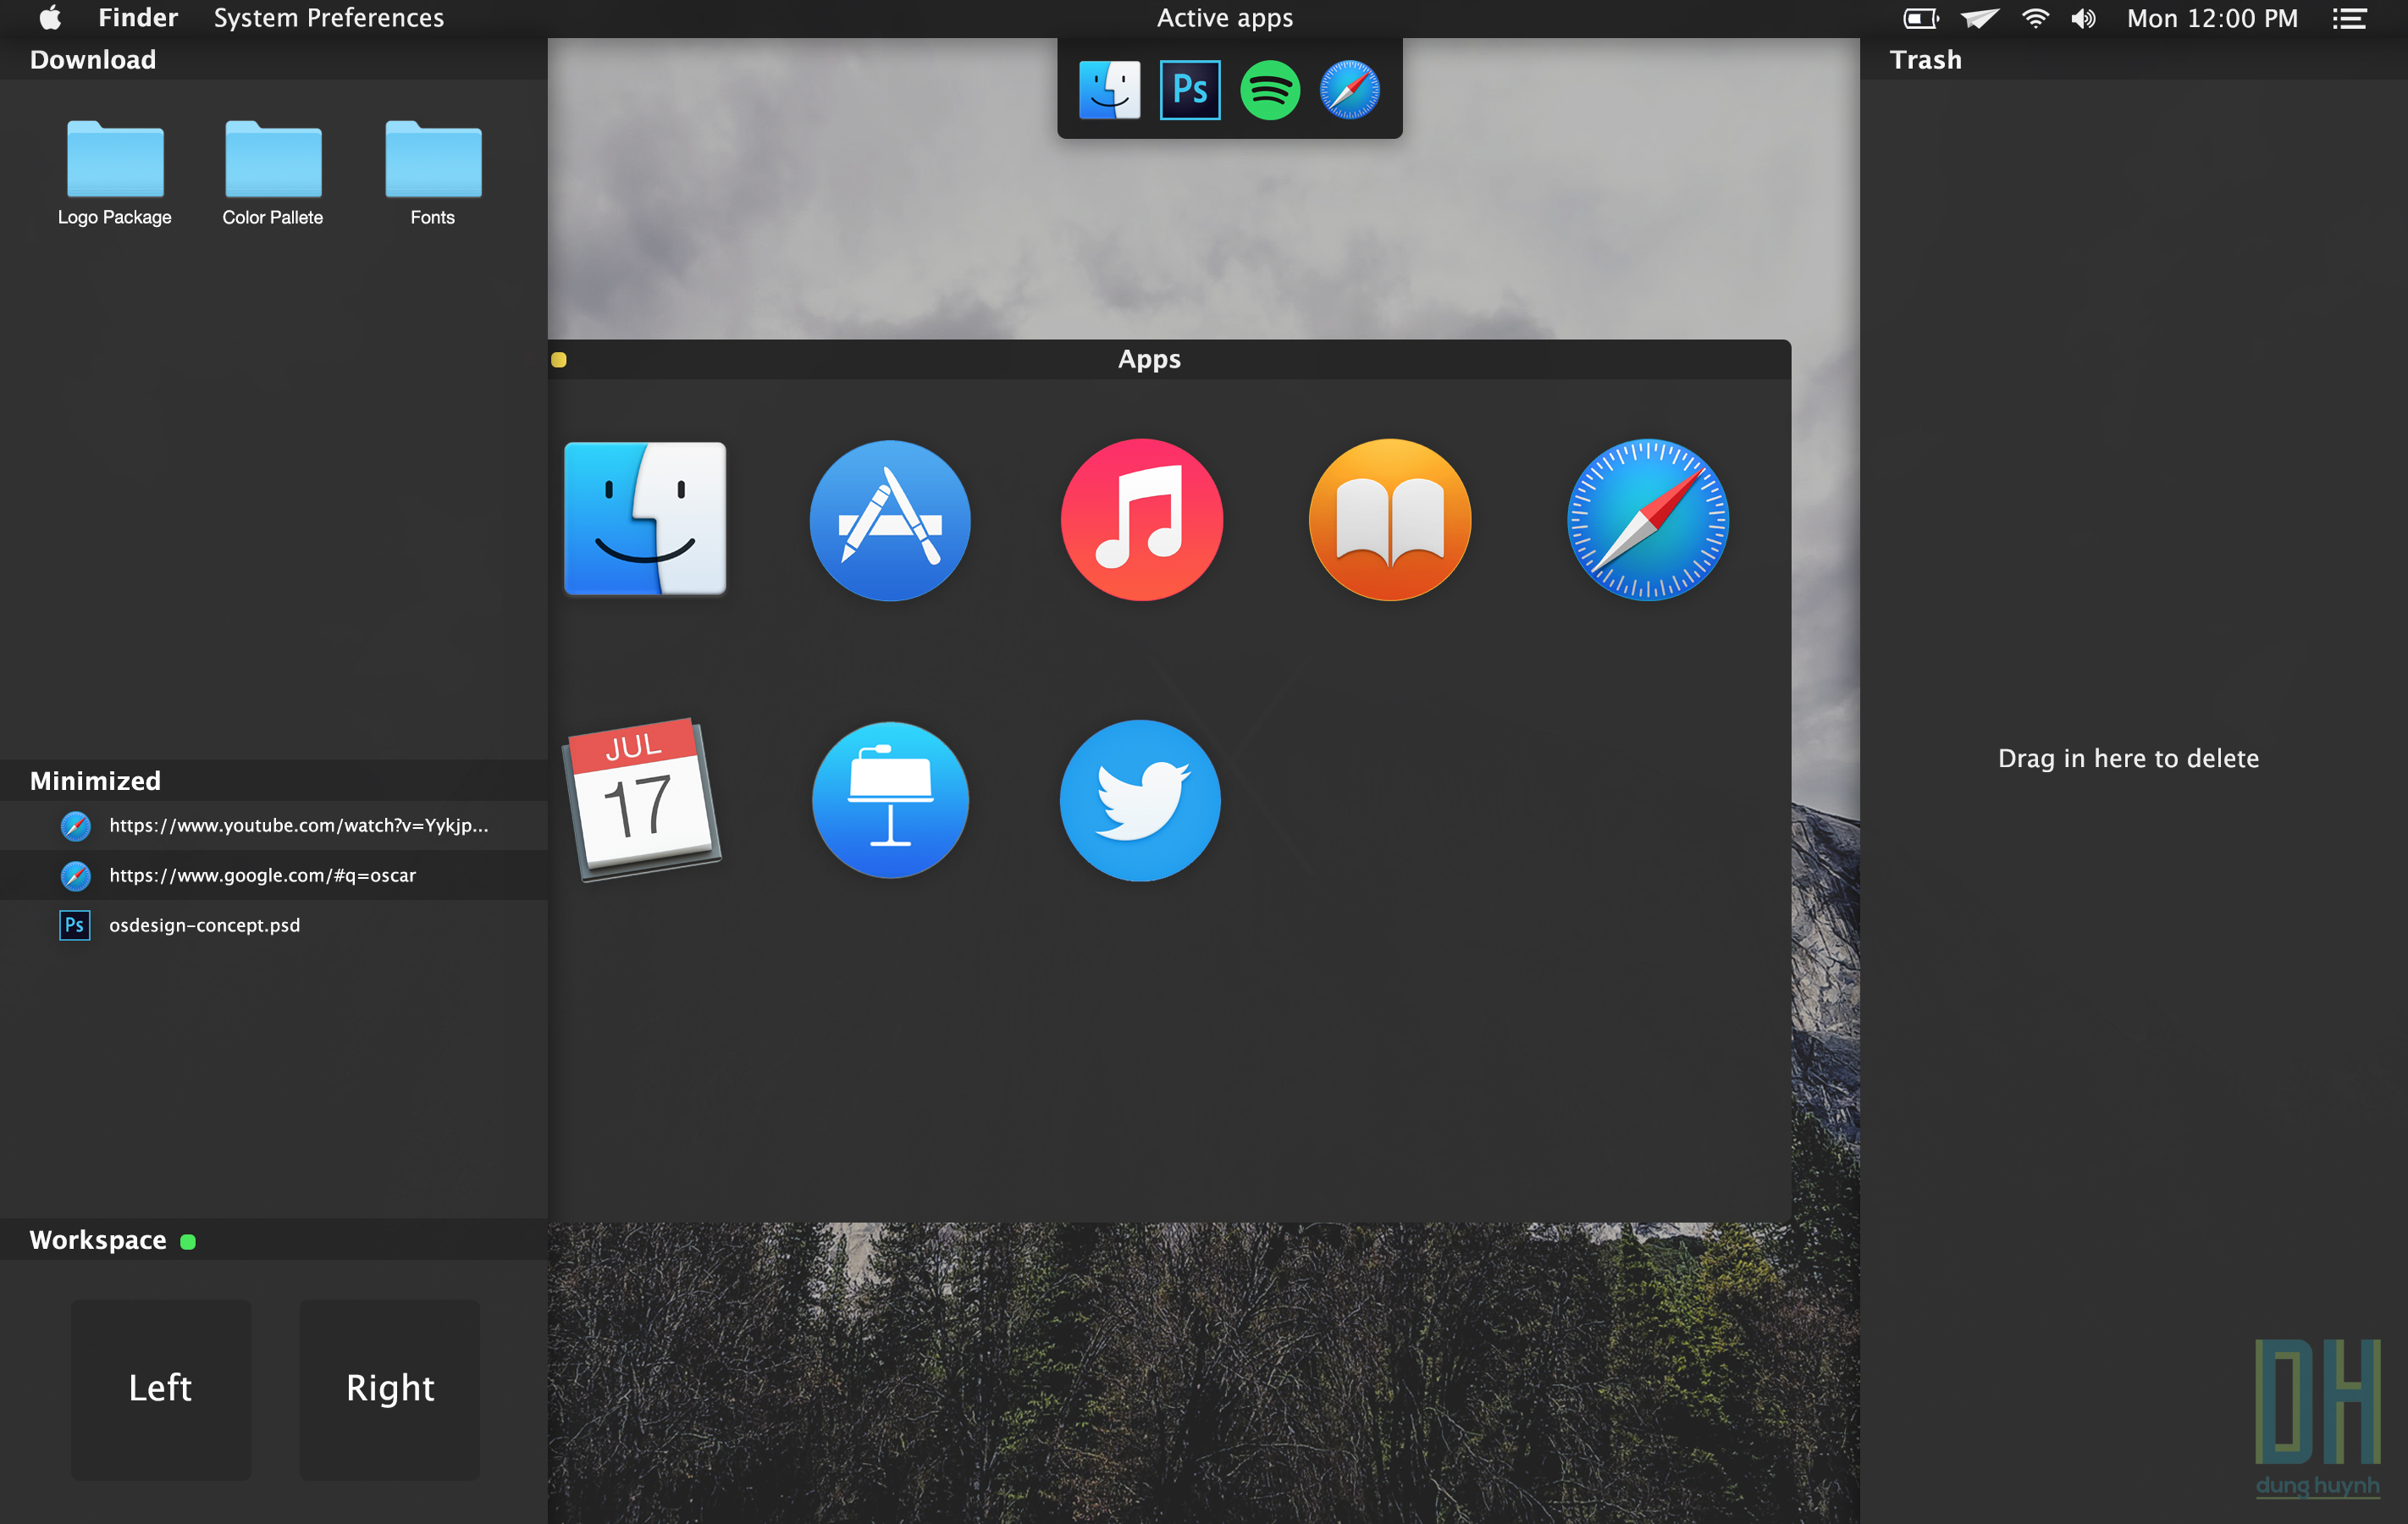Select the Left workspace button
This screenshot has width=2408, height=1524.
(x=160, y=1389)
